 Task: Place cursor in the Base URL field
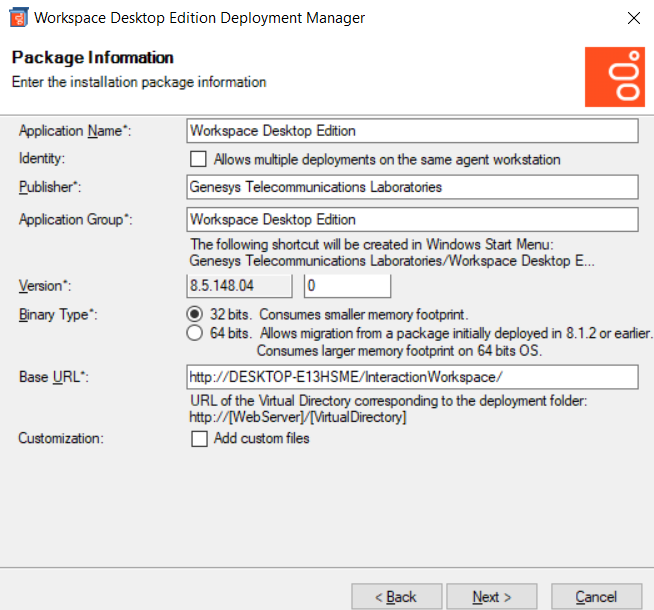[412, 377]
